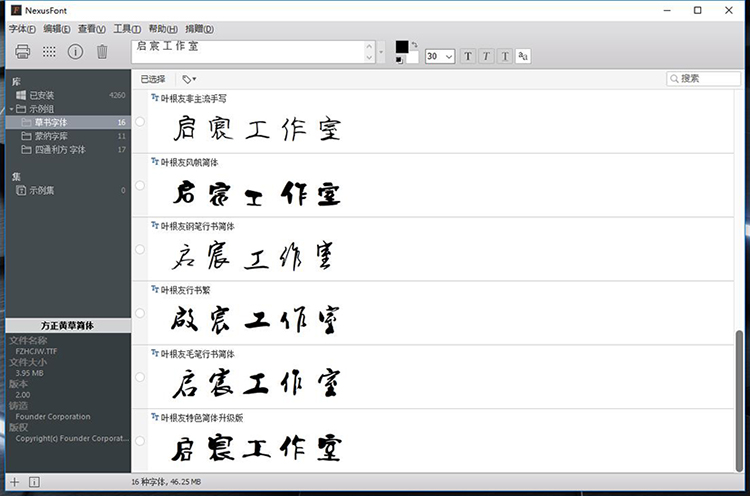Click TrueType icon of 叶根友钢笔行书简体
Screen dimensions: 750x496
154,225
